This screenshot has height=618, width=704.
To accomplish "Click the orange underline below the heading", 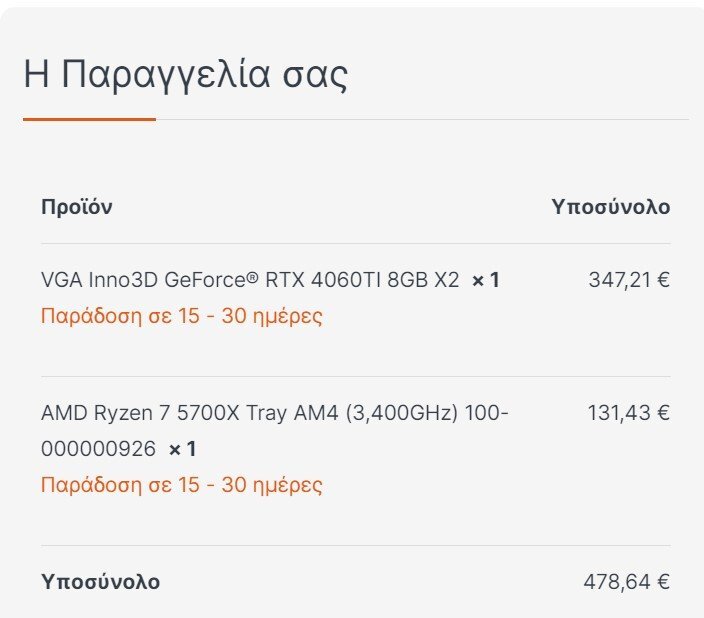I will pos(89,119).
